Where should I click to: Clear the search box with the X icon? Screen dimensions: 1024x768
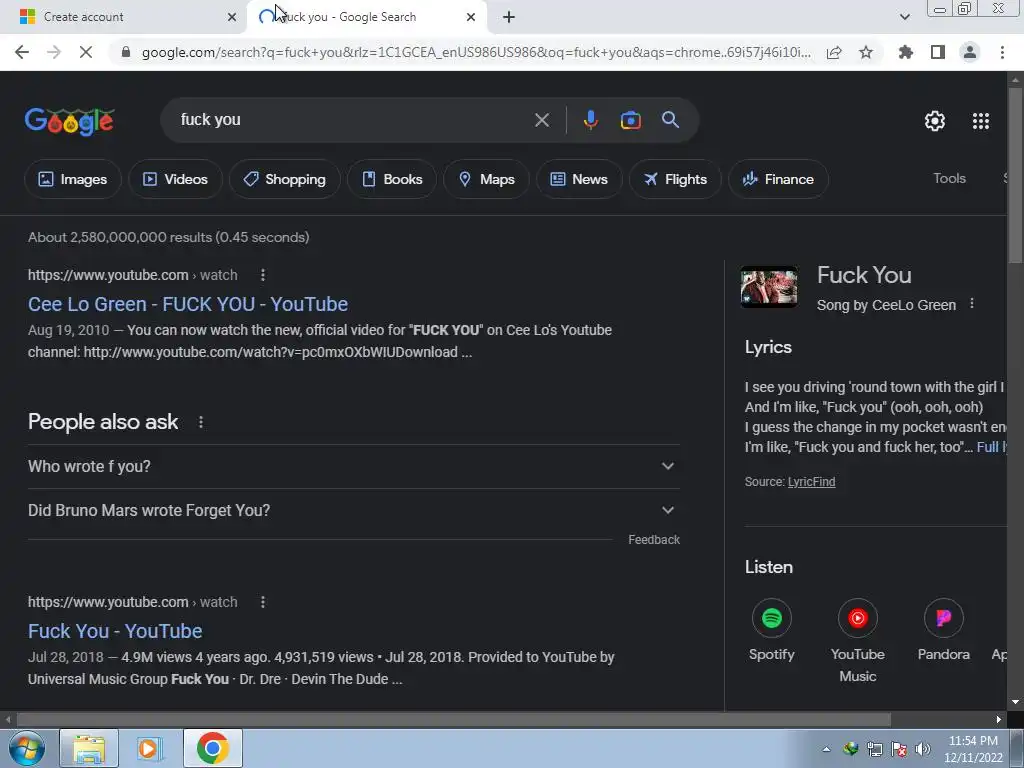[541, 120]
